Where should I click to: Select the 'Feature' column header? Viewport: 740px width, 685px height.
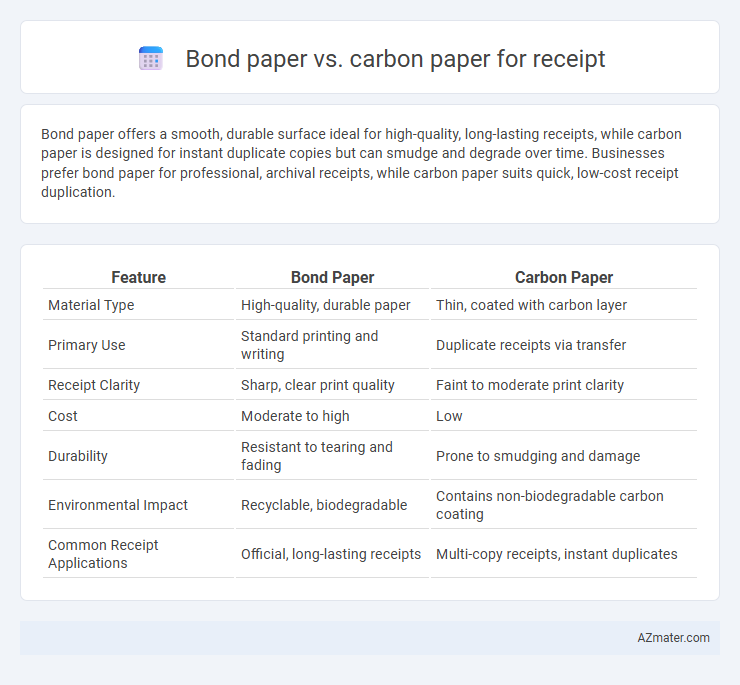tap(138, 277)
